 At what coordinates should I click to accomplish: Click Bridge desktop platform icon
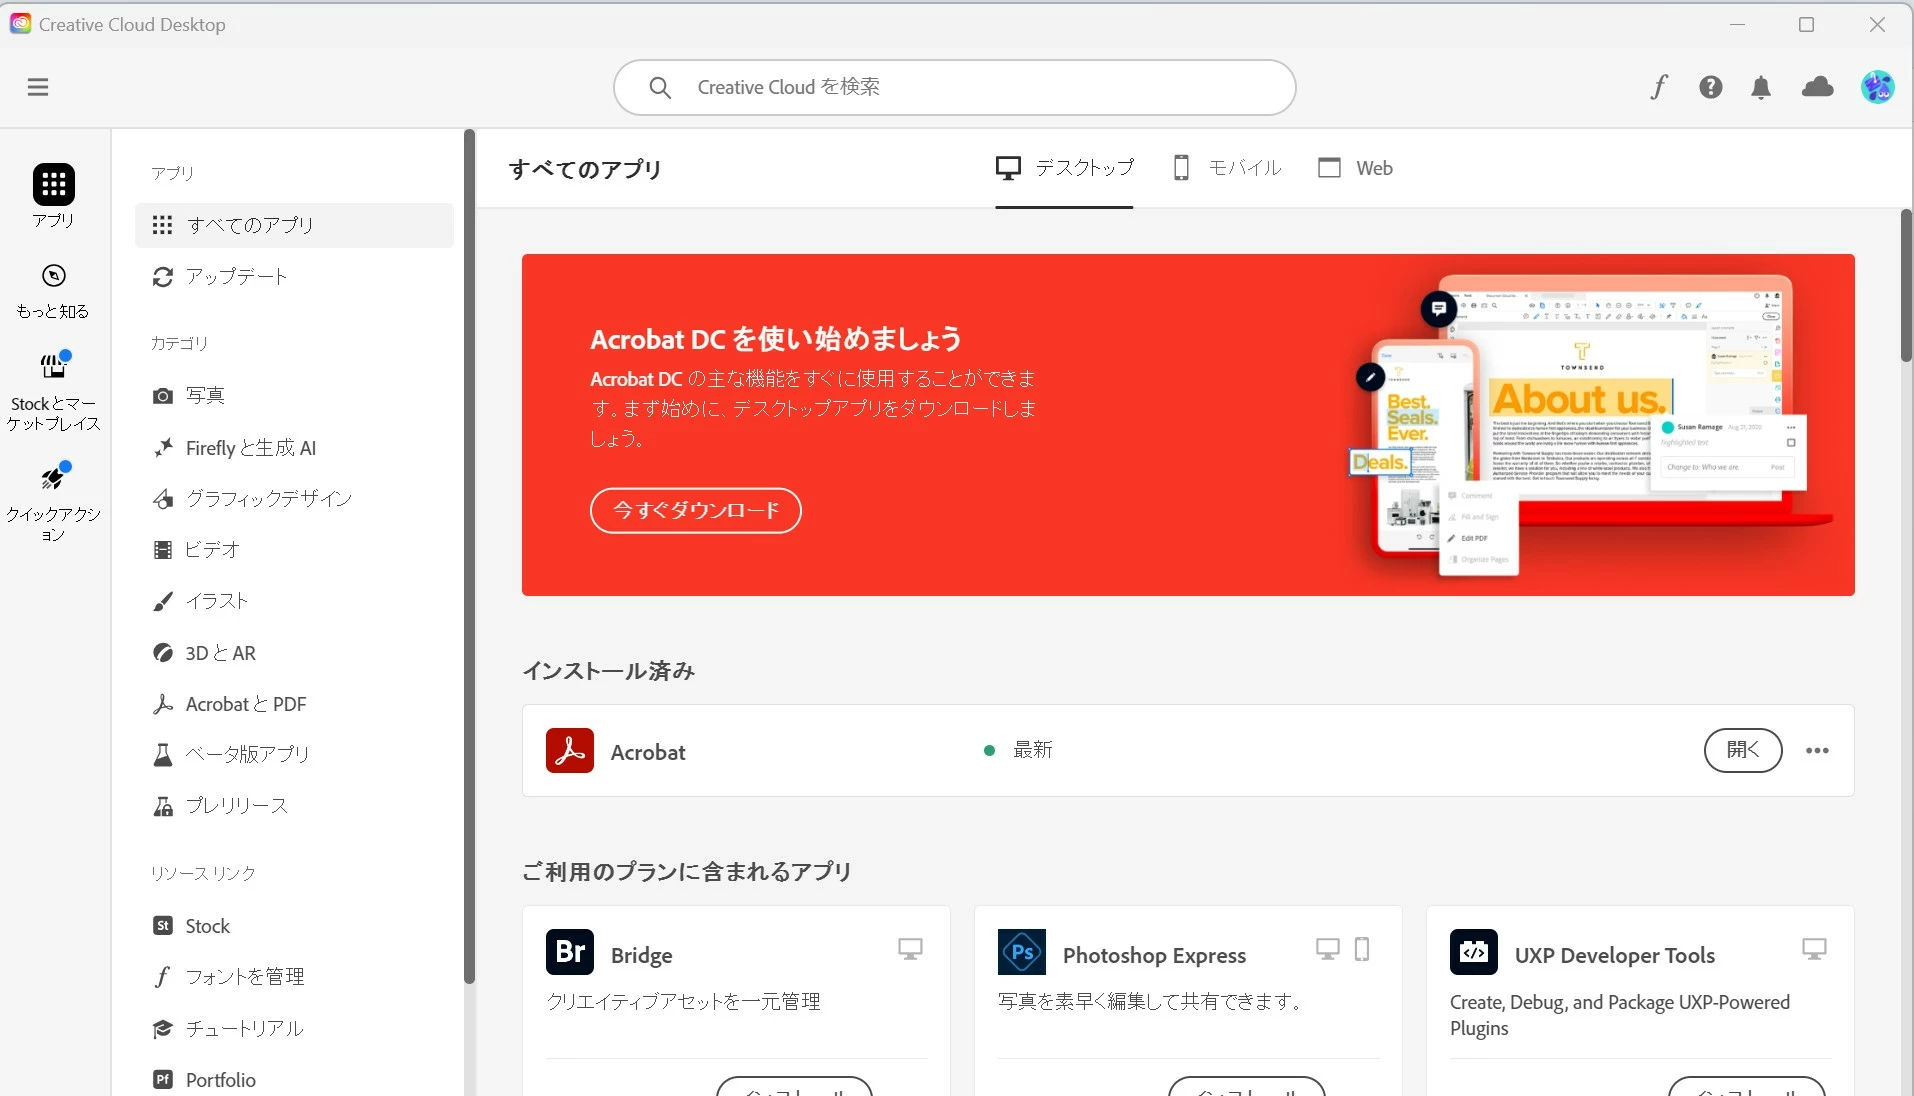tap(910, 948)
